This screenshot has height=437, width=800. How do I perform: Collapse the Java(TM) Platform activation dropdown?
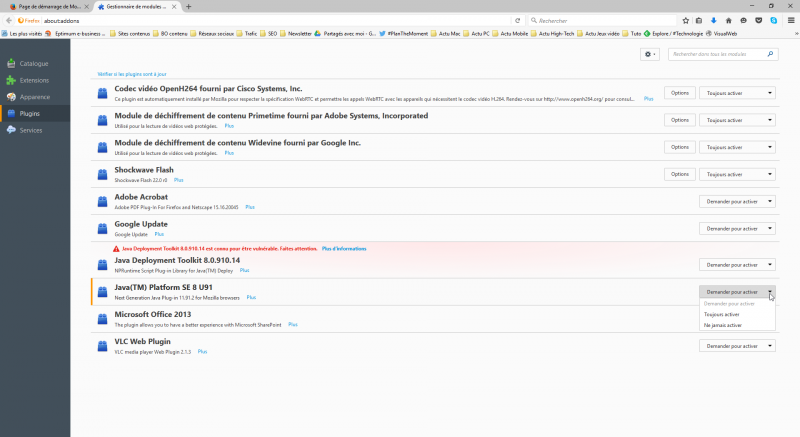tap(737, 292)
